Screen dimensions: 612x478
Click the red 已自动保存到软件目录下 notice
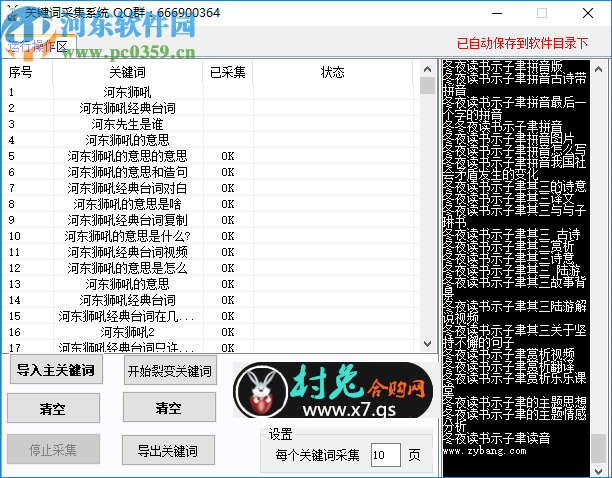click(522, 43)
